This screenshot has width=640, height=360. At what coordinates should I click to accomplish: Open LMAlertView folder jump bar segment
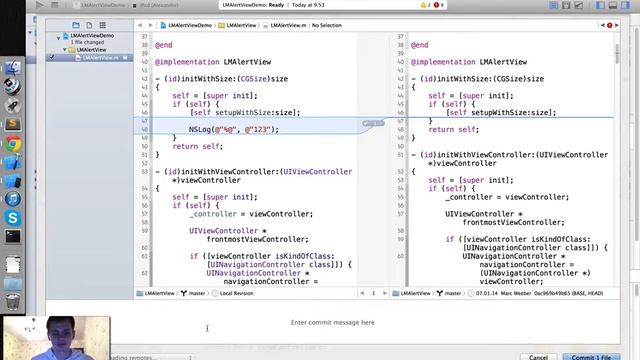pos(238,25)
